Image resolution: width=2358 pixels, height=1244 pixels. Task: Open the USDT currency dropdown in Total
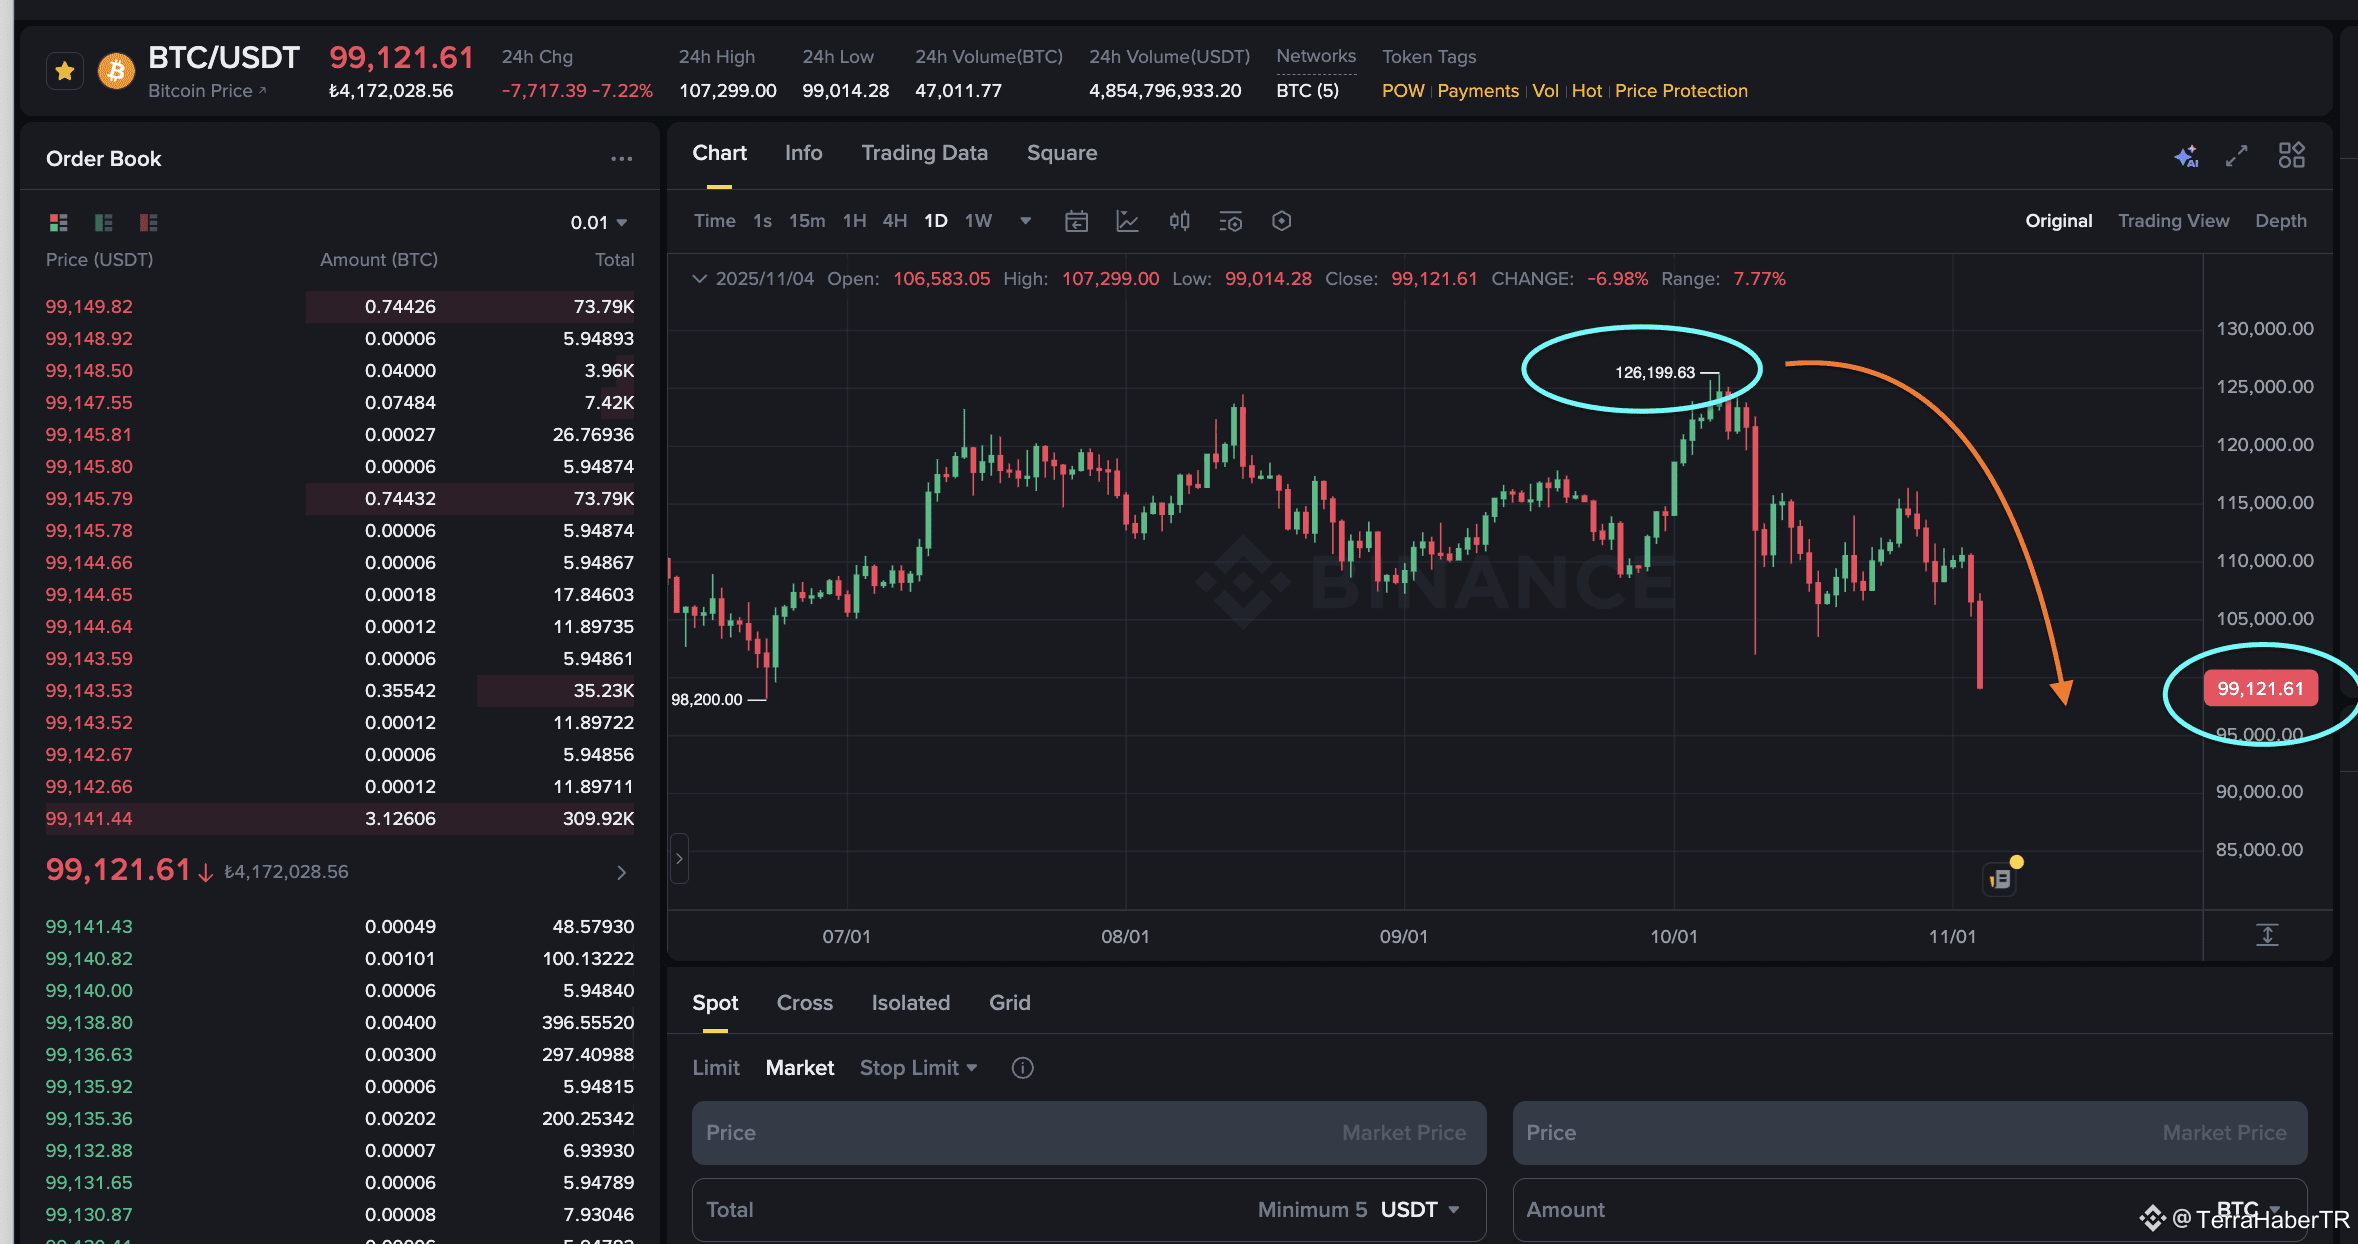point(1420,1210)
